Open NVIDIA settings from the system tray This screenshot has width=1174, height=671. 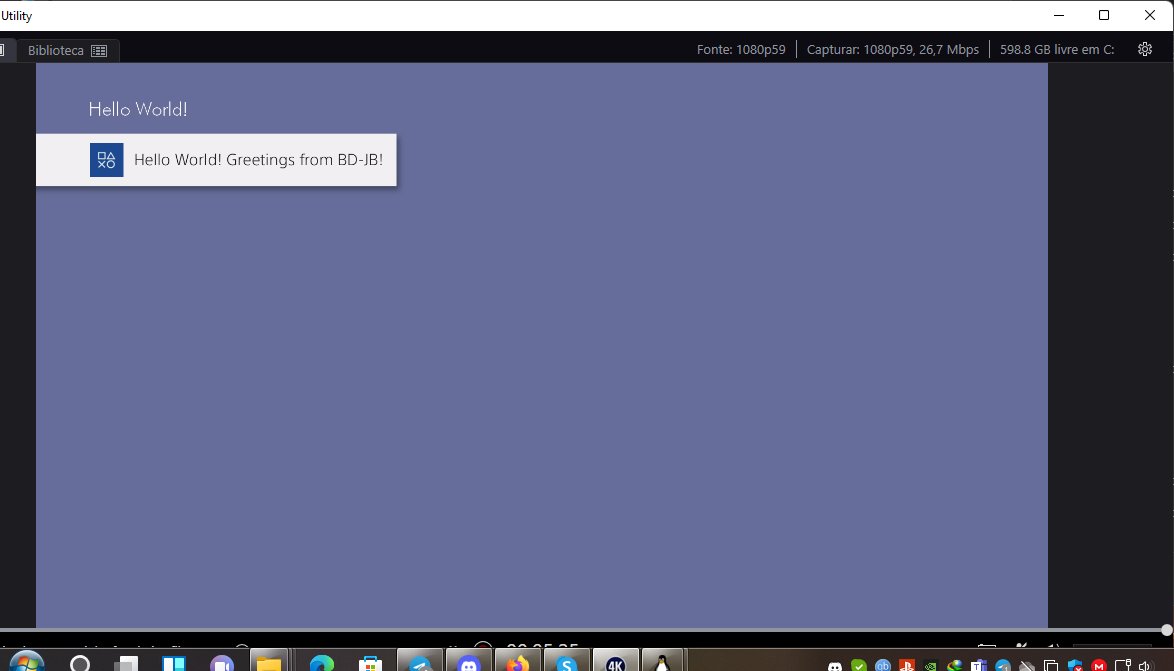pos(931,661)
